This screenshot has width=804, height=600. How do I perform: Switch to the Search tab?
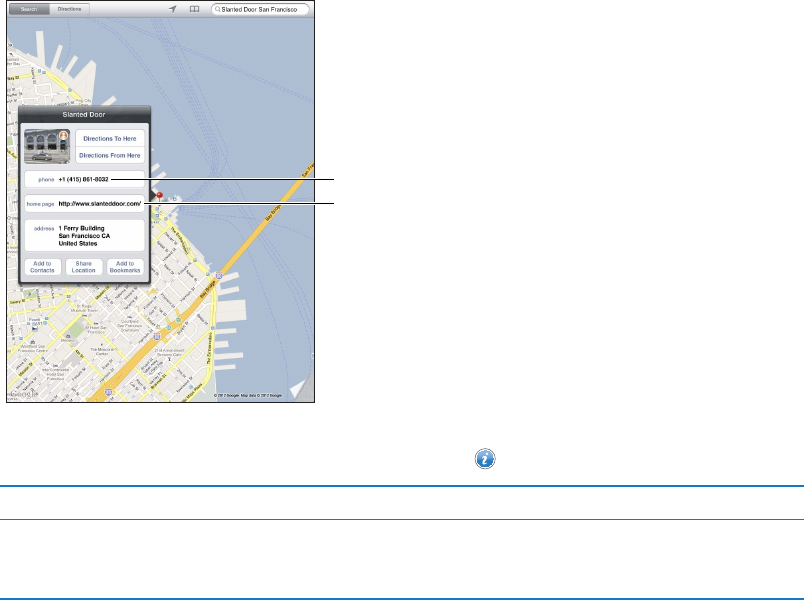pyautogui.click(x=29, y=9)
